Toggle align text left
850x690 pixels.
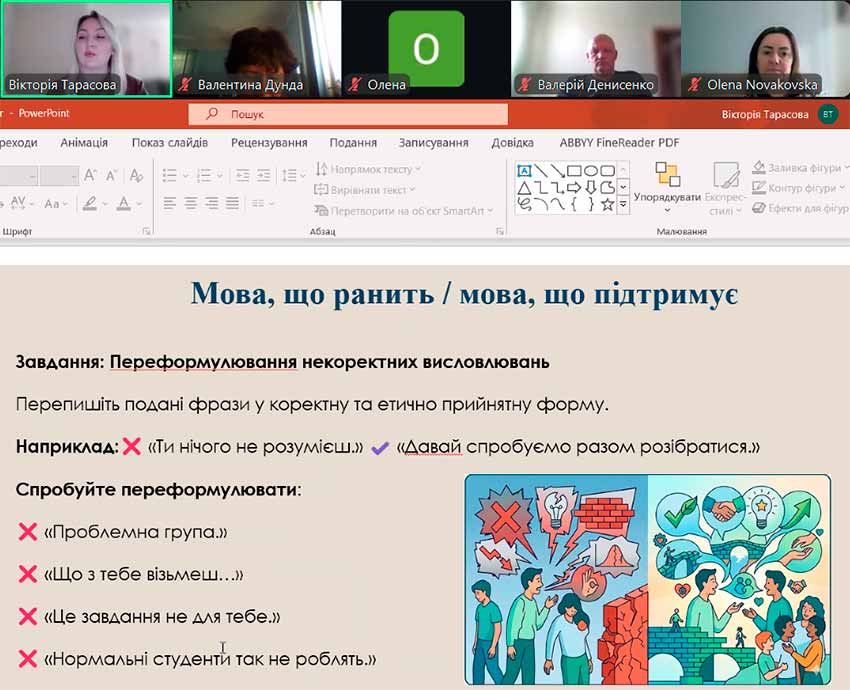169,203
